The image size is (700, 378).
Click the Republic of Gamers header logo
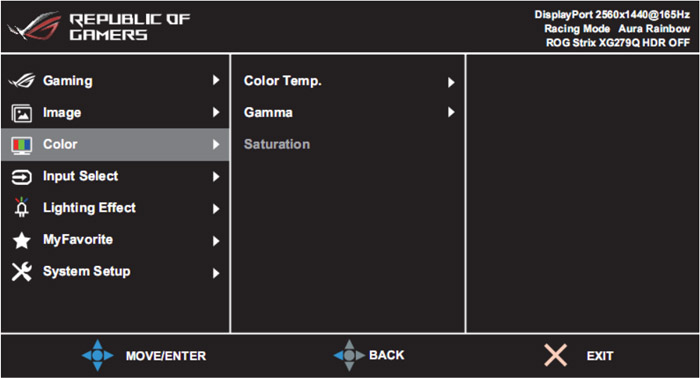pos(99,27)
